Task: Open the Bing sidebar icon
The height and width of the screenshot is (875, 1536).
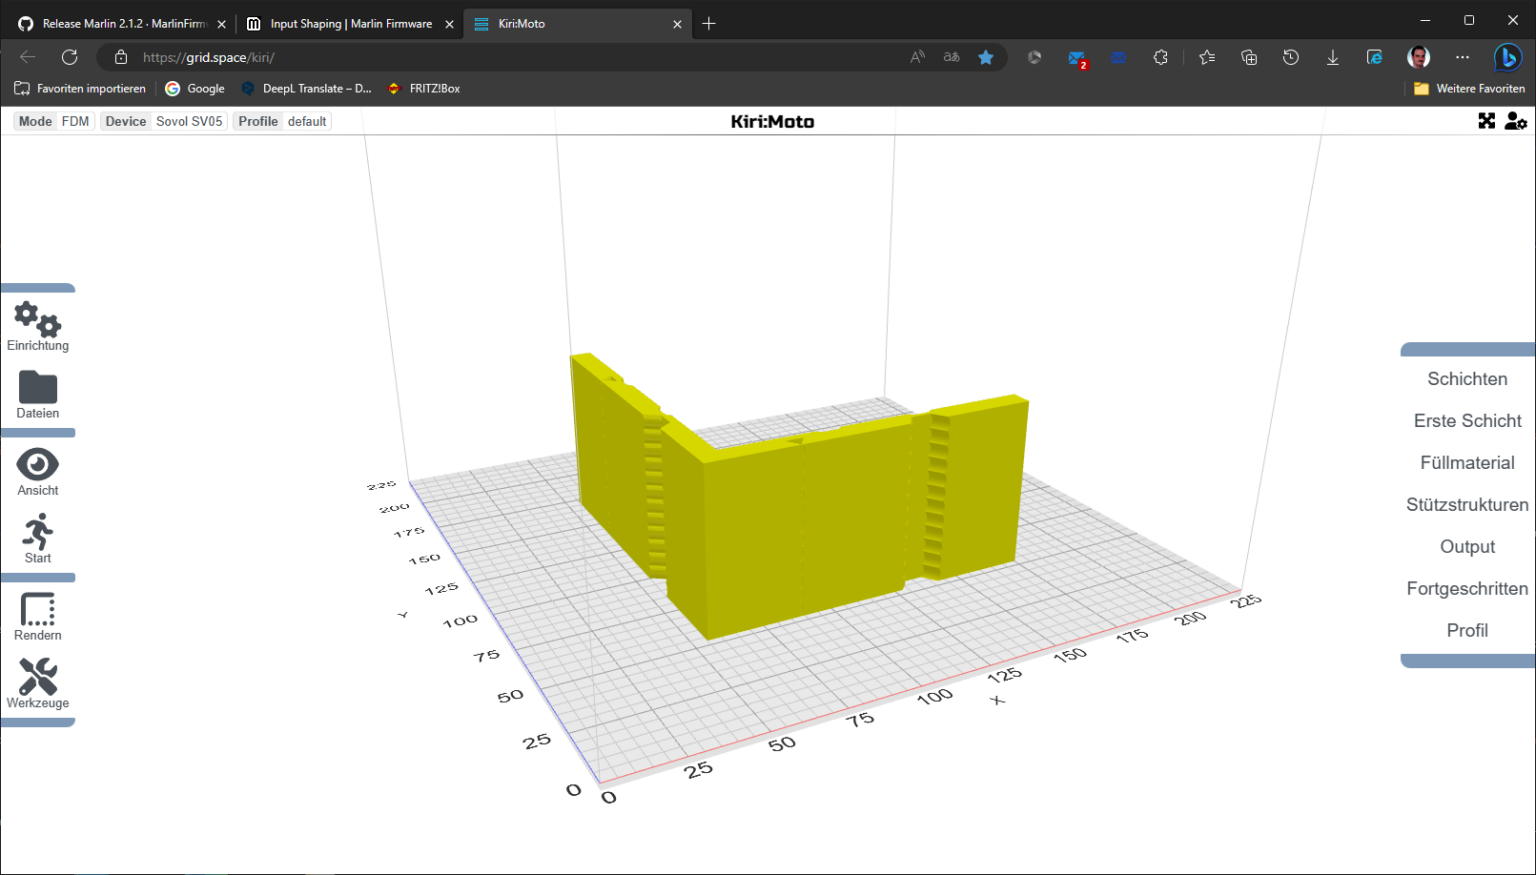Action: click(1507, 58)
